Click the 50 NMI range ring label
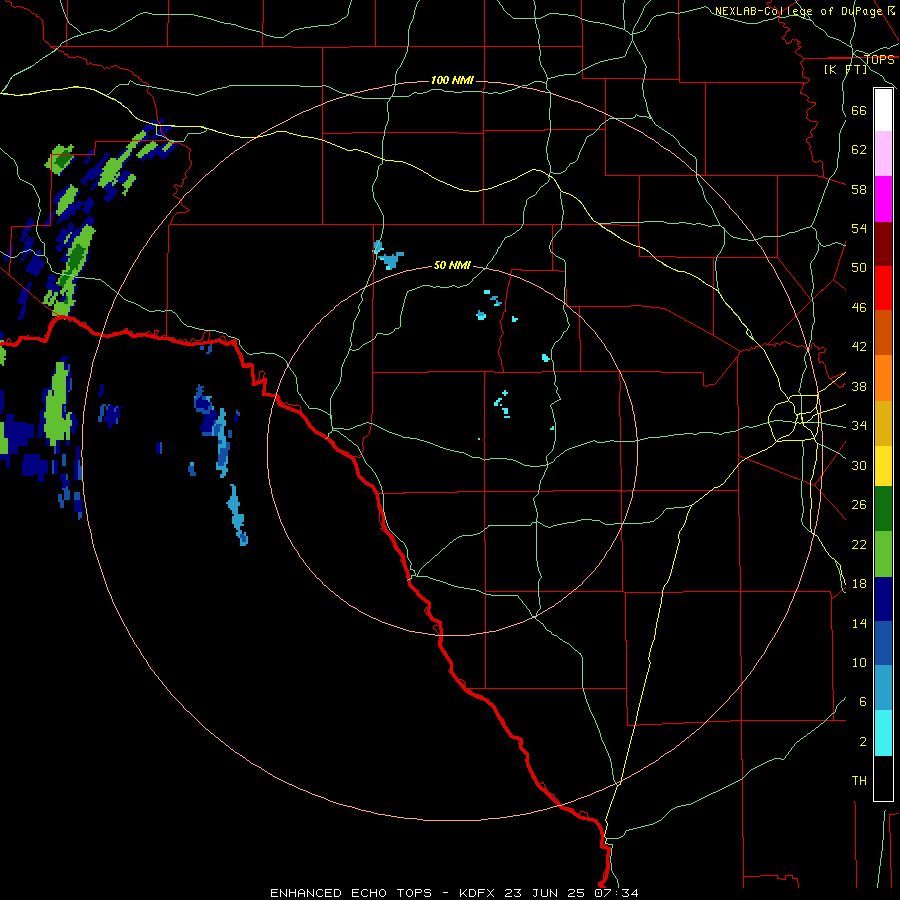The width and height of the screenshot is (900, 900). [452, 265]
